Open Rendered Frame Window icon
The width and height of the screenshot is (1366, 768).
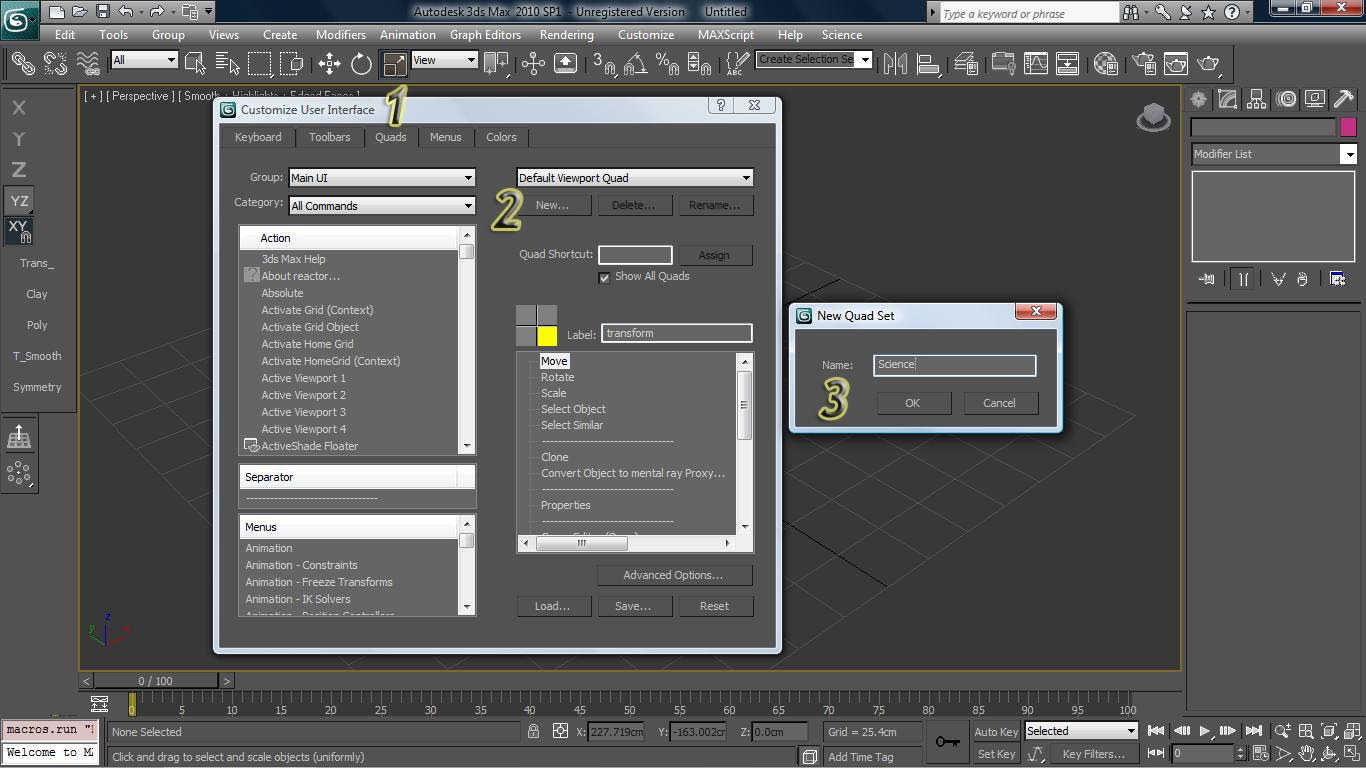(x=1176, y=64)
